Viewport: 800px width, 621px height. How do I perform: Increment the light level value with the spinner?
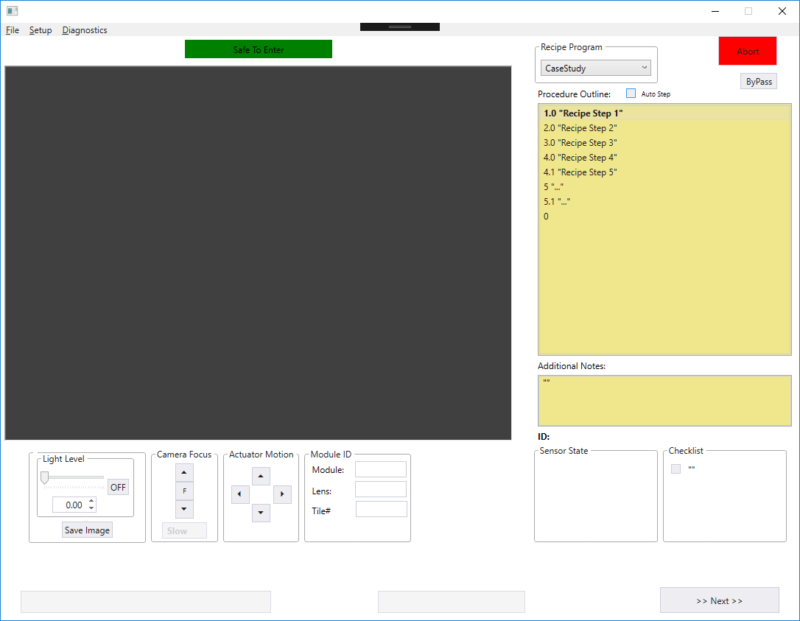[x=91, y=500]
